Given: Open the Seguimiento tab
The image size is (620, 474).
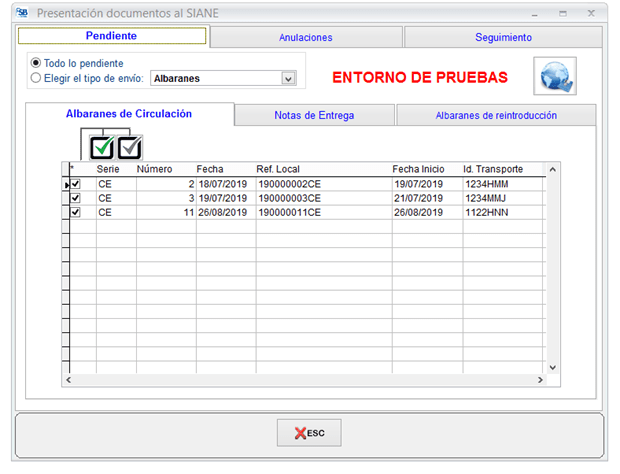Looking at the screenshot, I should (503, 37).
